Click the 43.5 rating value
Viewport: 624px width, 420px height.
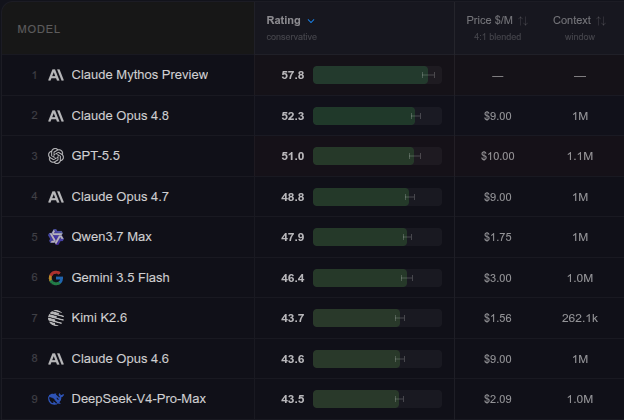point(292,399)
